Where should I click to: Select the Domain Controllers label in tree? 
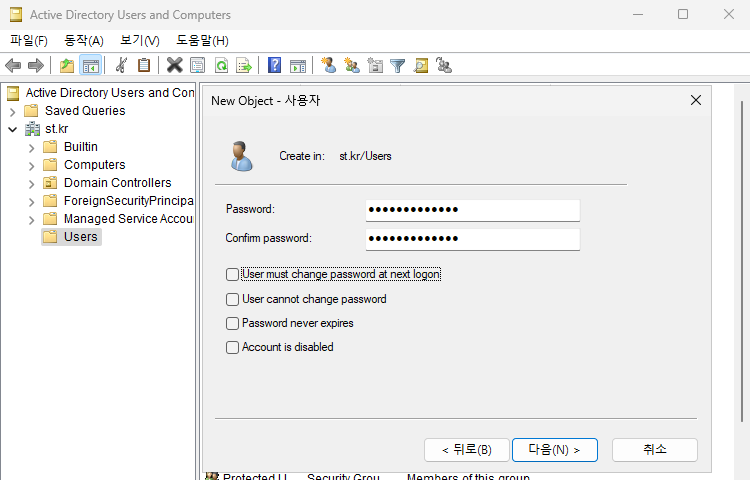118,183
